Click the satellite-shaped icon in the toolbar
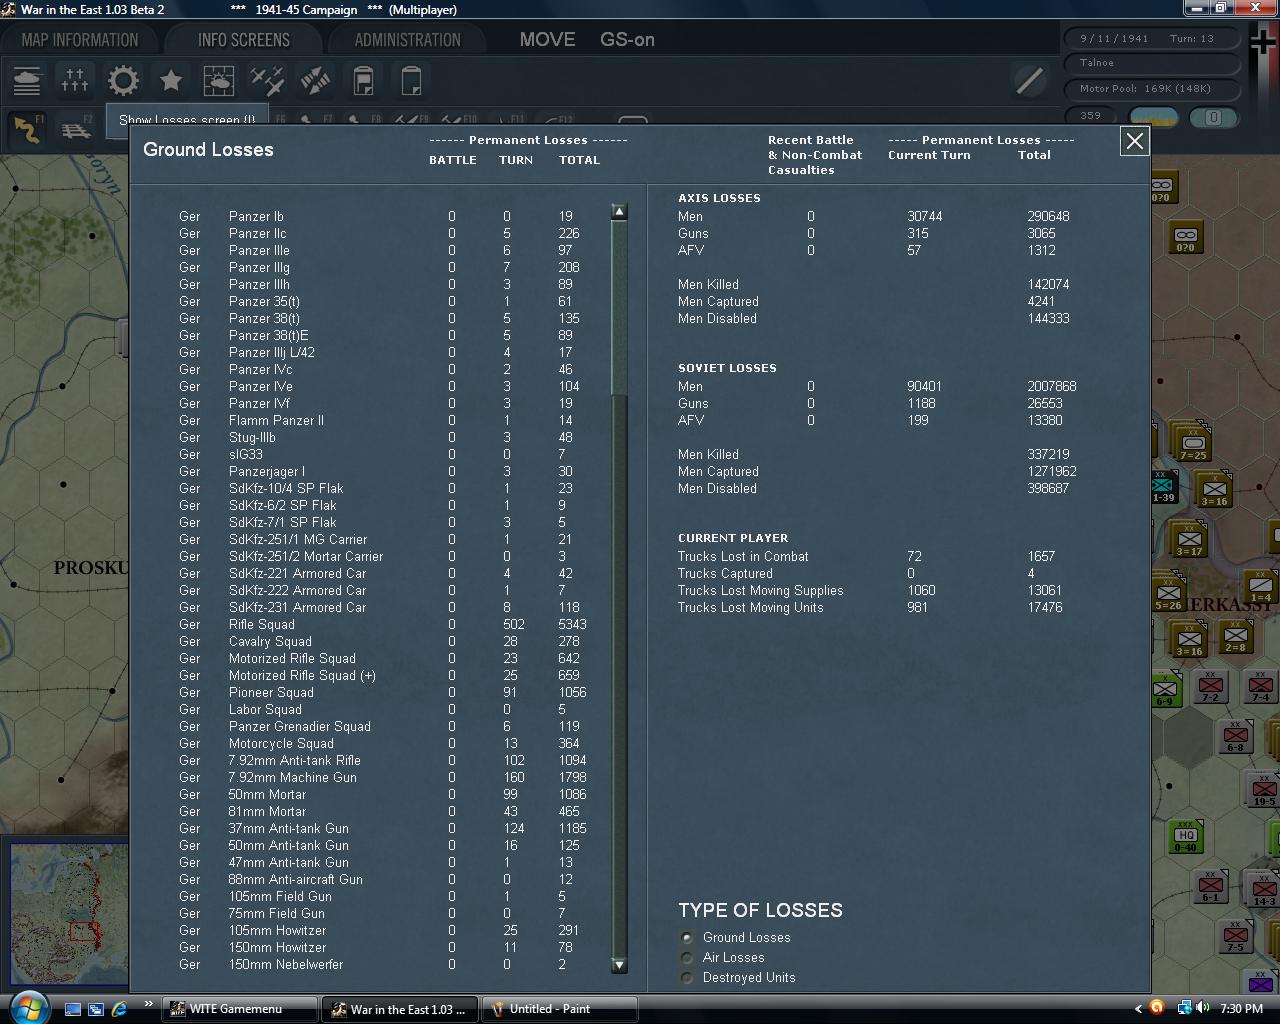The image size is (1280, 1024). [315, 80]
